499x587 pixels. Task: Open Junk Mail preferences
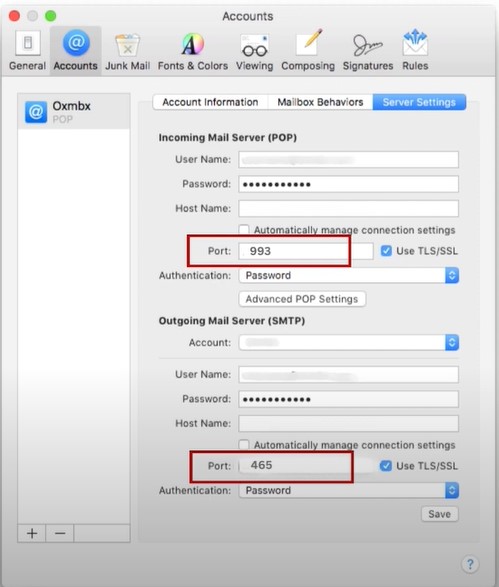pyautogui.click(x=128, y=51)
